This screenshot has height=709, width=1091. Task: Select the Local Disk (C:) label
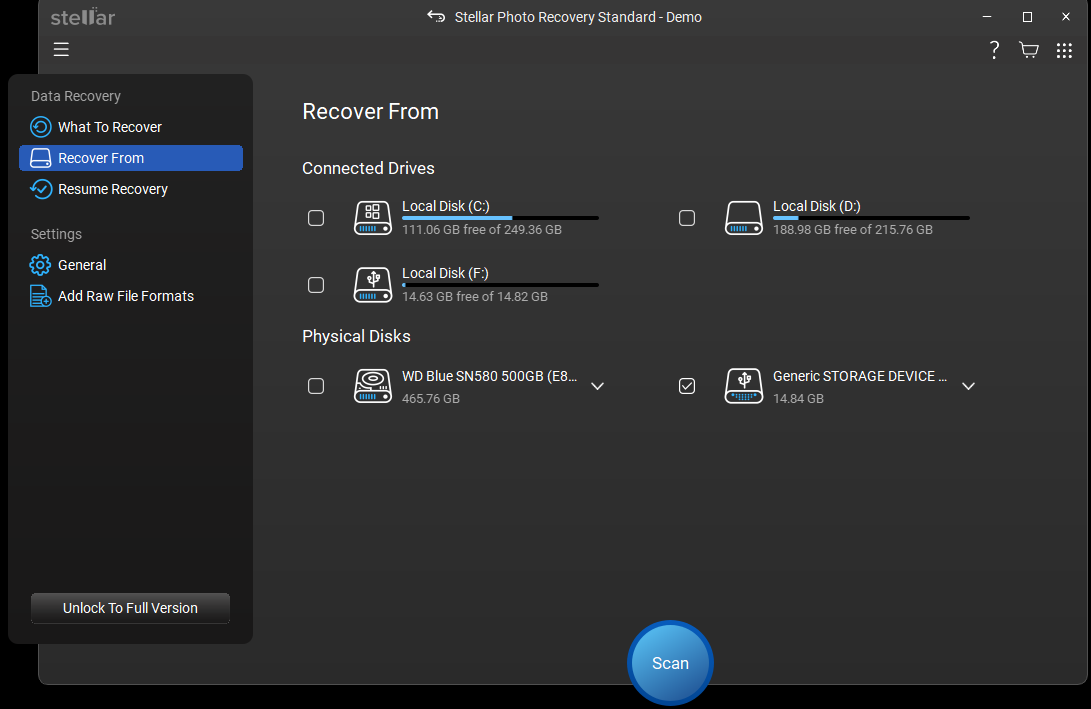pyautogui.click(x=446, y=206)
